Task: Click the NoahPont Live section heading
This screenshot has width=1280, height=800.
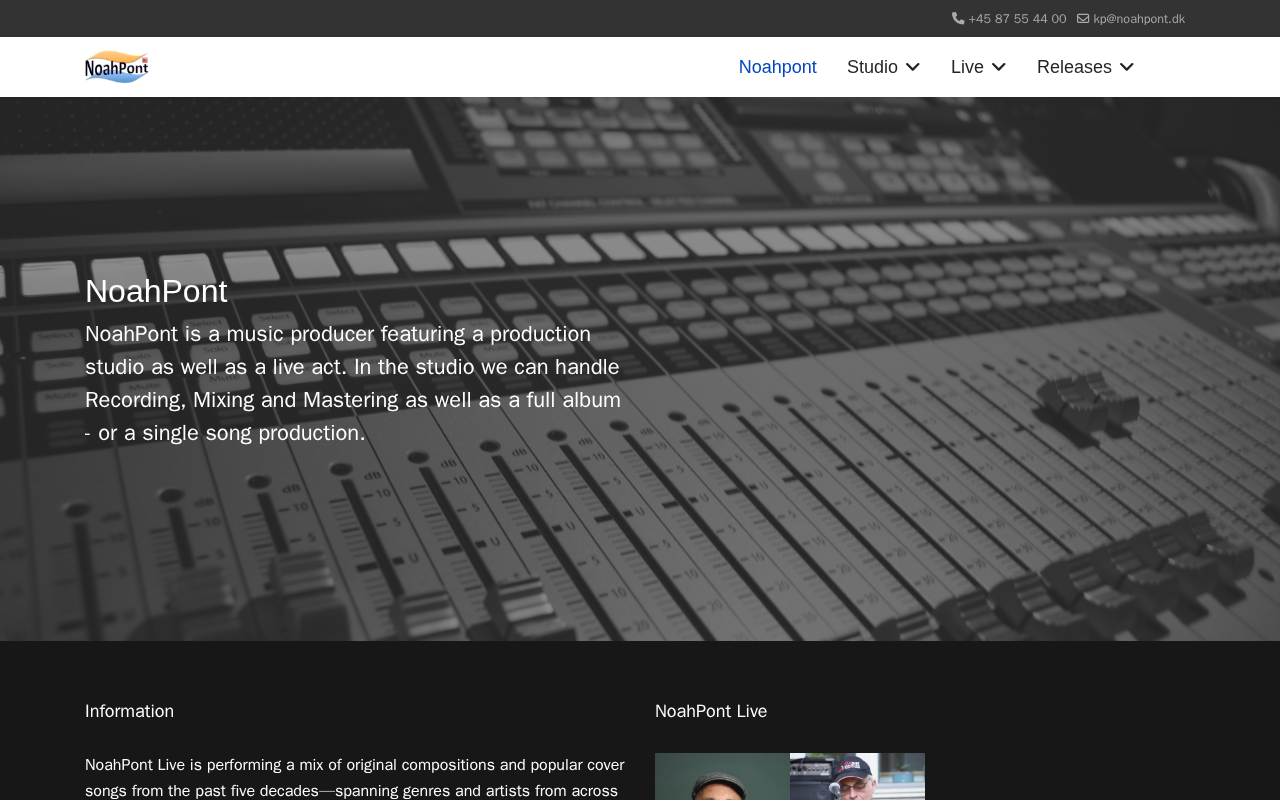Action: 711,711
